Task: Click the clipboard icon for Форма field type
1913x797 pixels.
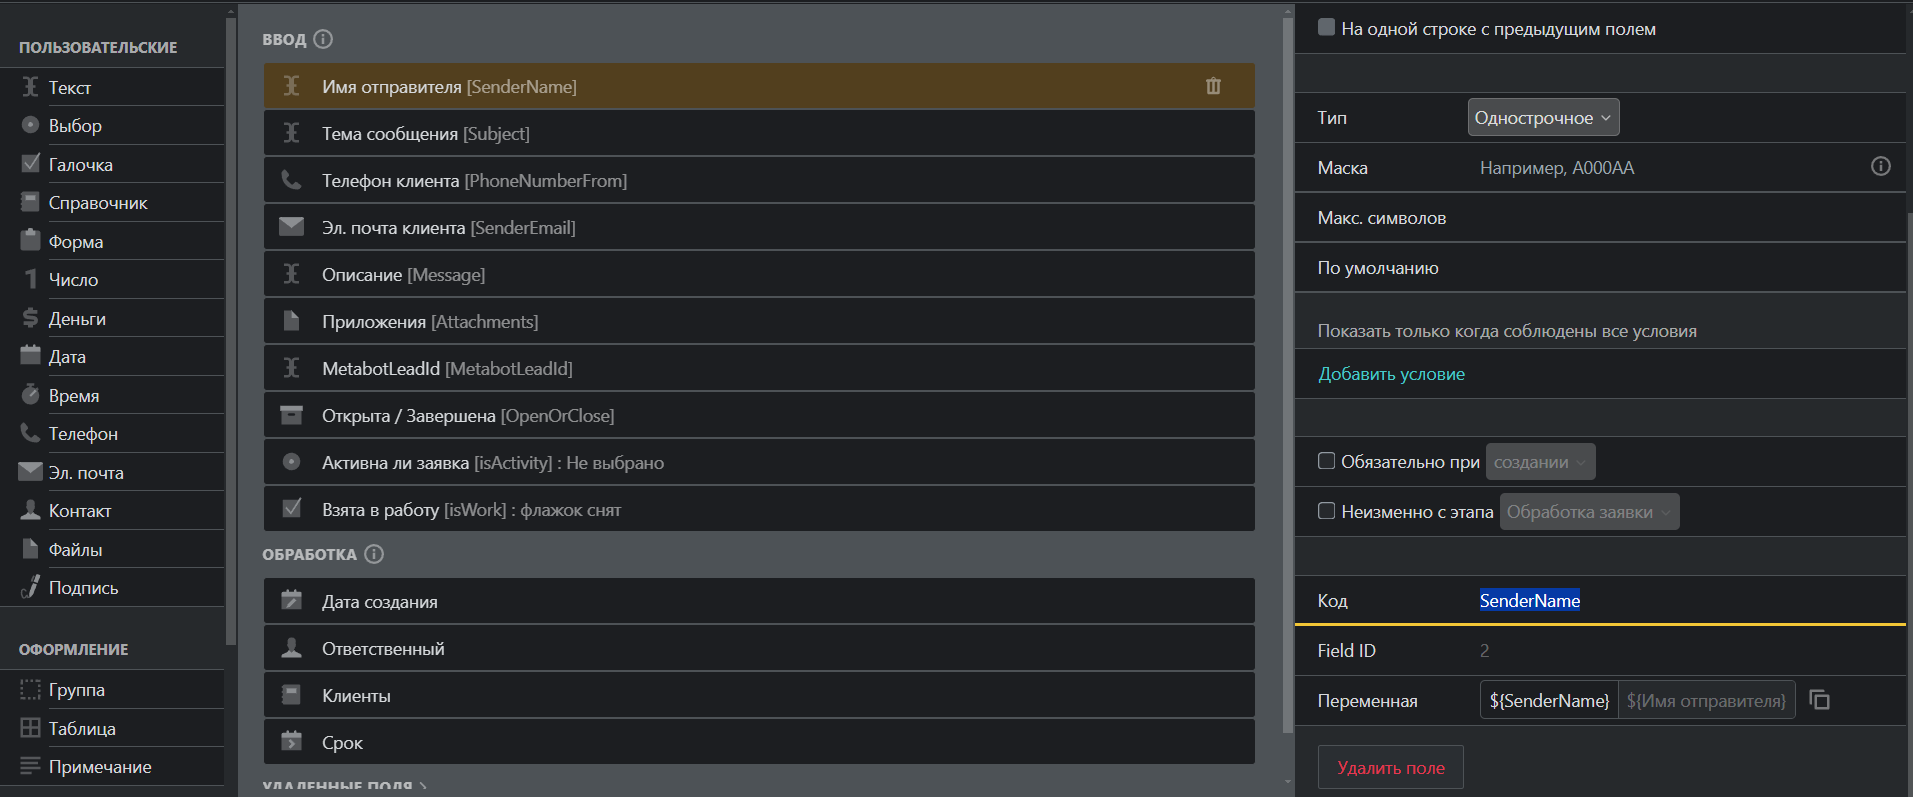Action: pyautogui.click(x=30, y=241)
